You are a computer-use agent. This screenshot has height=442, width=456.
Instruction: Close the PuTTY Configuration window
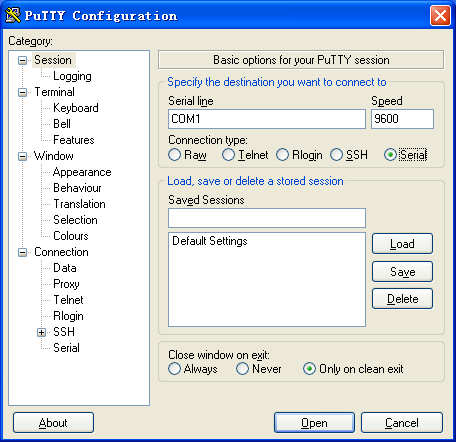click(440, 15)
